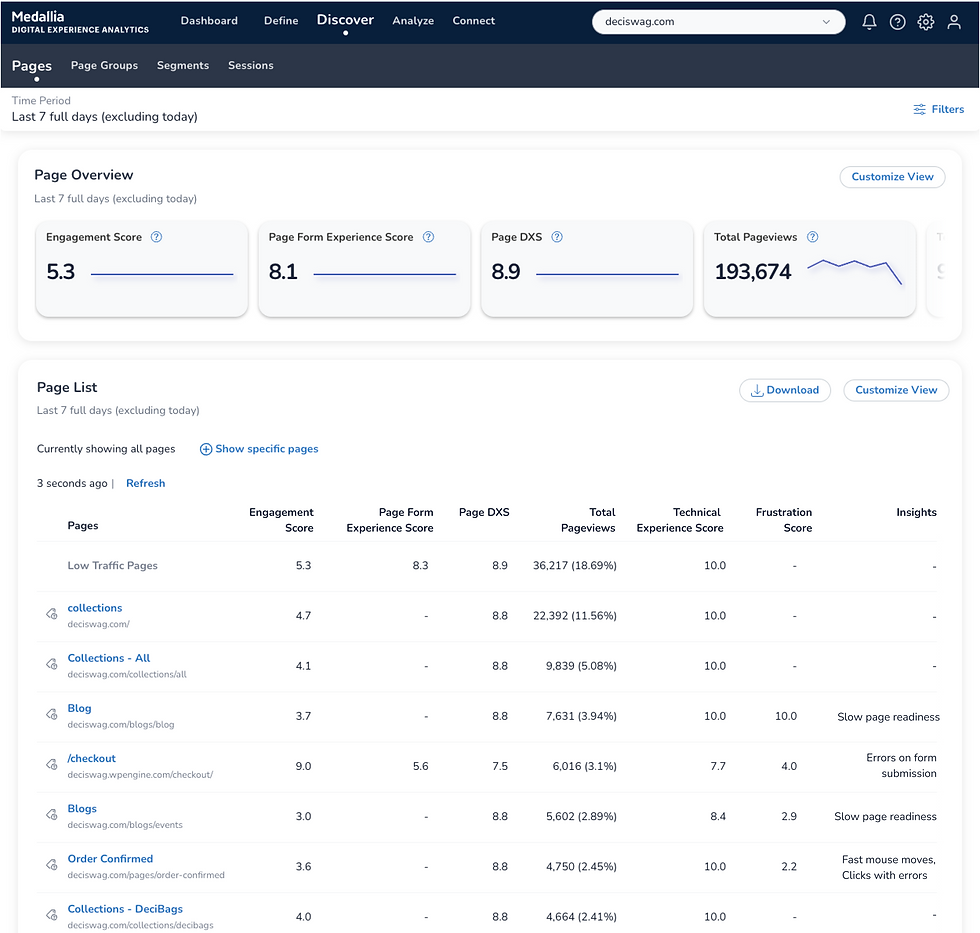Screen dimensions: 980x933
Task: Open the Blogs page link
Action: coord(82,808)
